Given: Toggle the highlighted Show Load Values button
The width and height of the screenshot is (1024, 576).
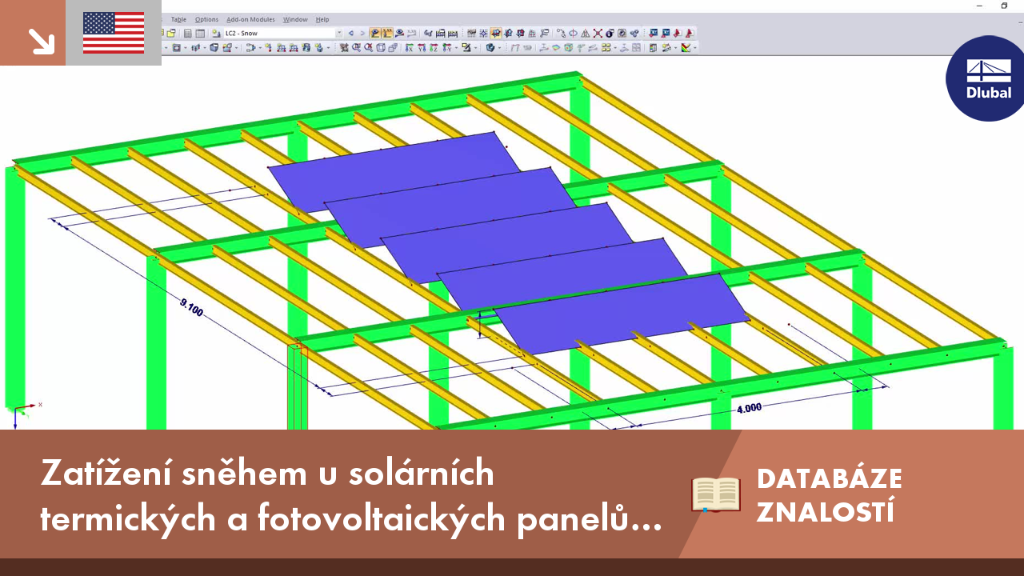Looking at the screenshot, I should (x=387, y=33).
